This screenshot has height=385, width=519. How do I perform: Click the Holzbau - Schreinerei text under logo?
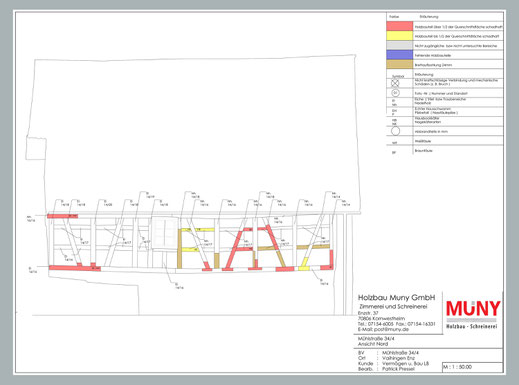pyautogui.click(x=472, y=326)
